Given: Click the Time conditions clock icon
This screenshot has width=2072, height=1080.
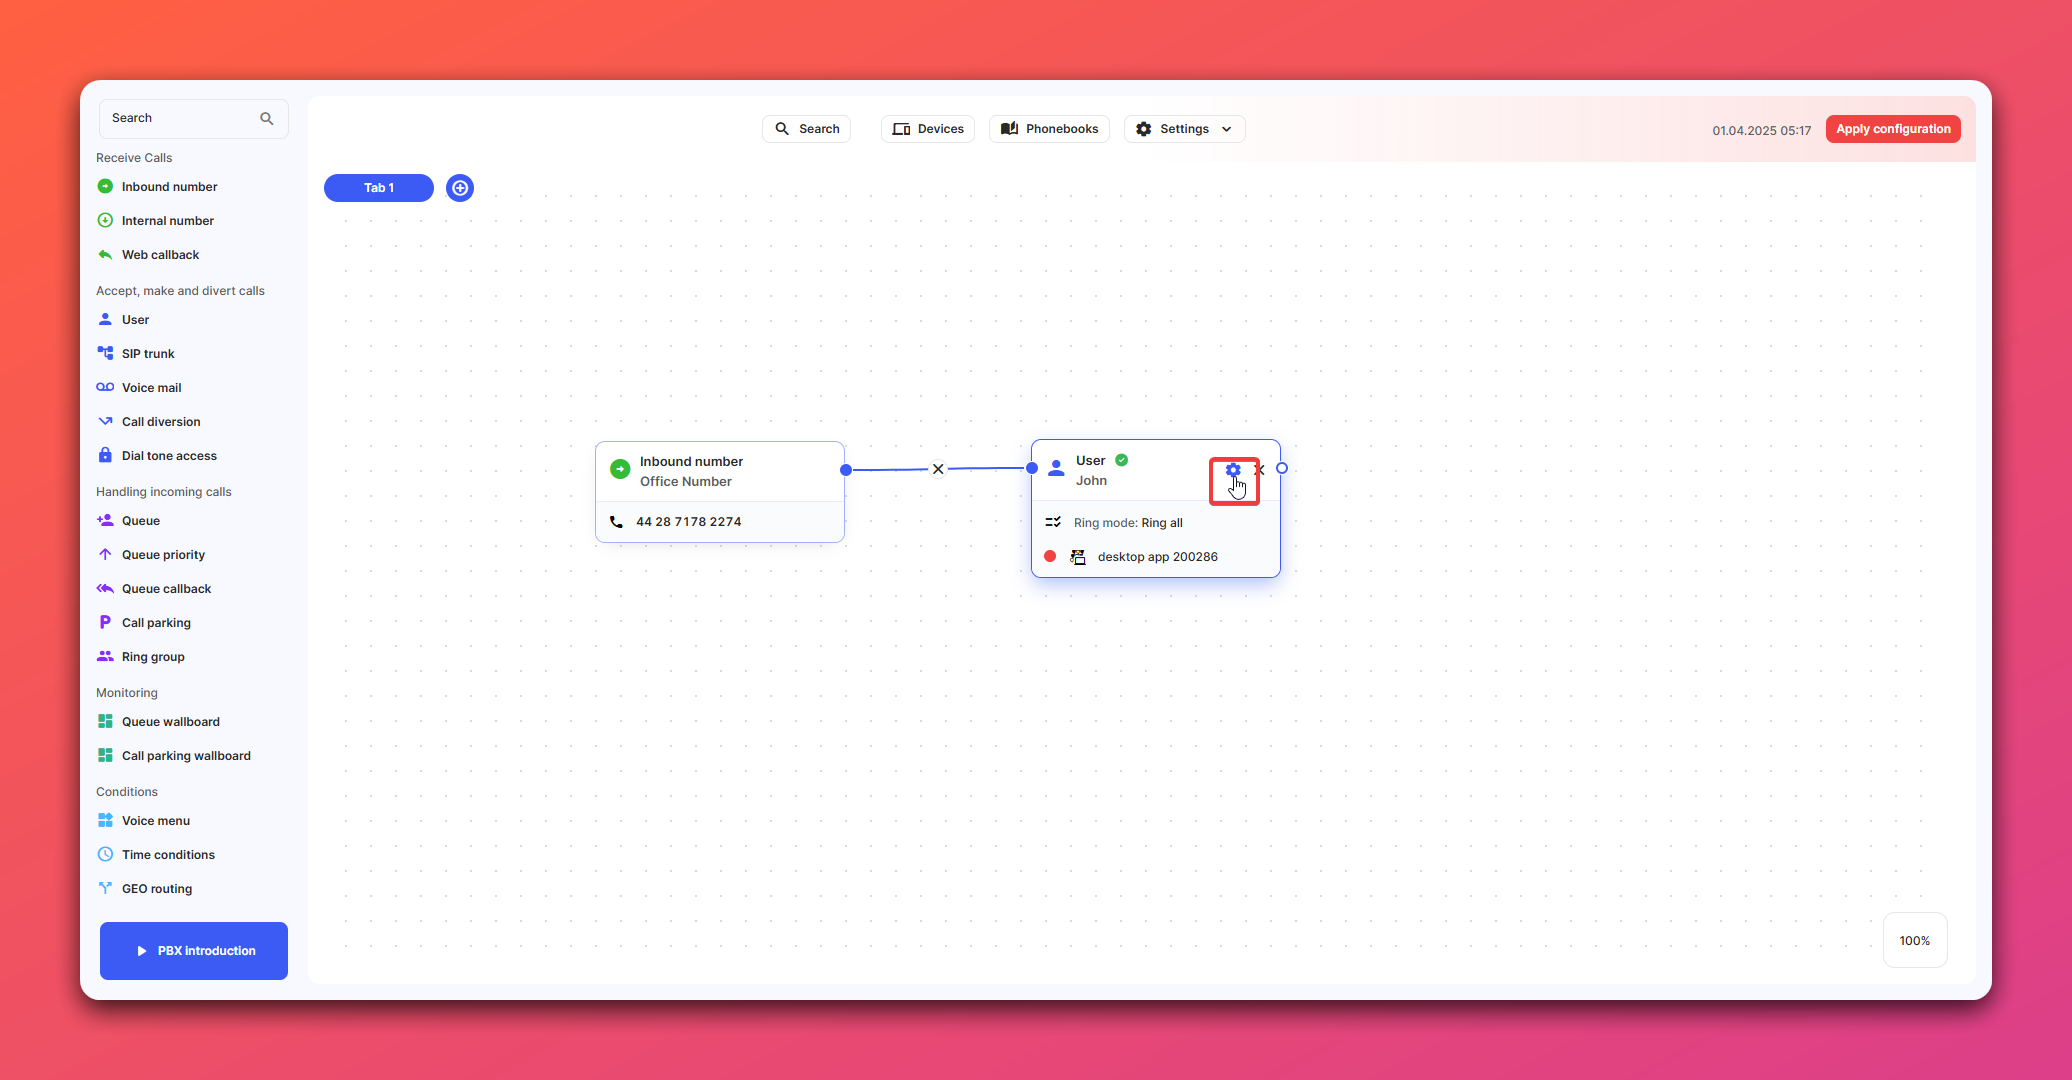Looking at the screenshot, I should (105, 854).
